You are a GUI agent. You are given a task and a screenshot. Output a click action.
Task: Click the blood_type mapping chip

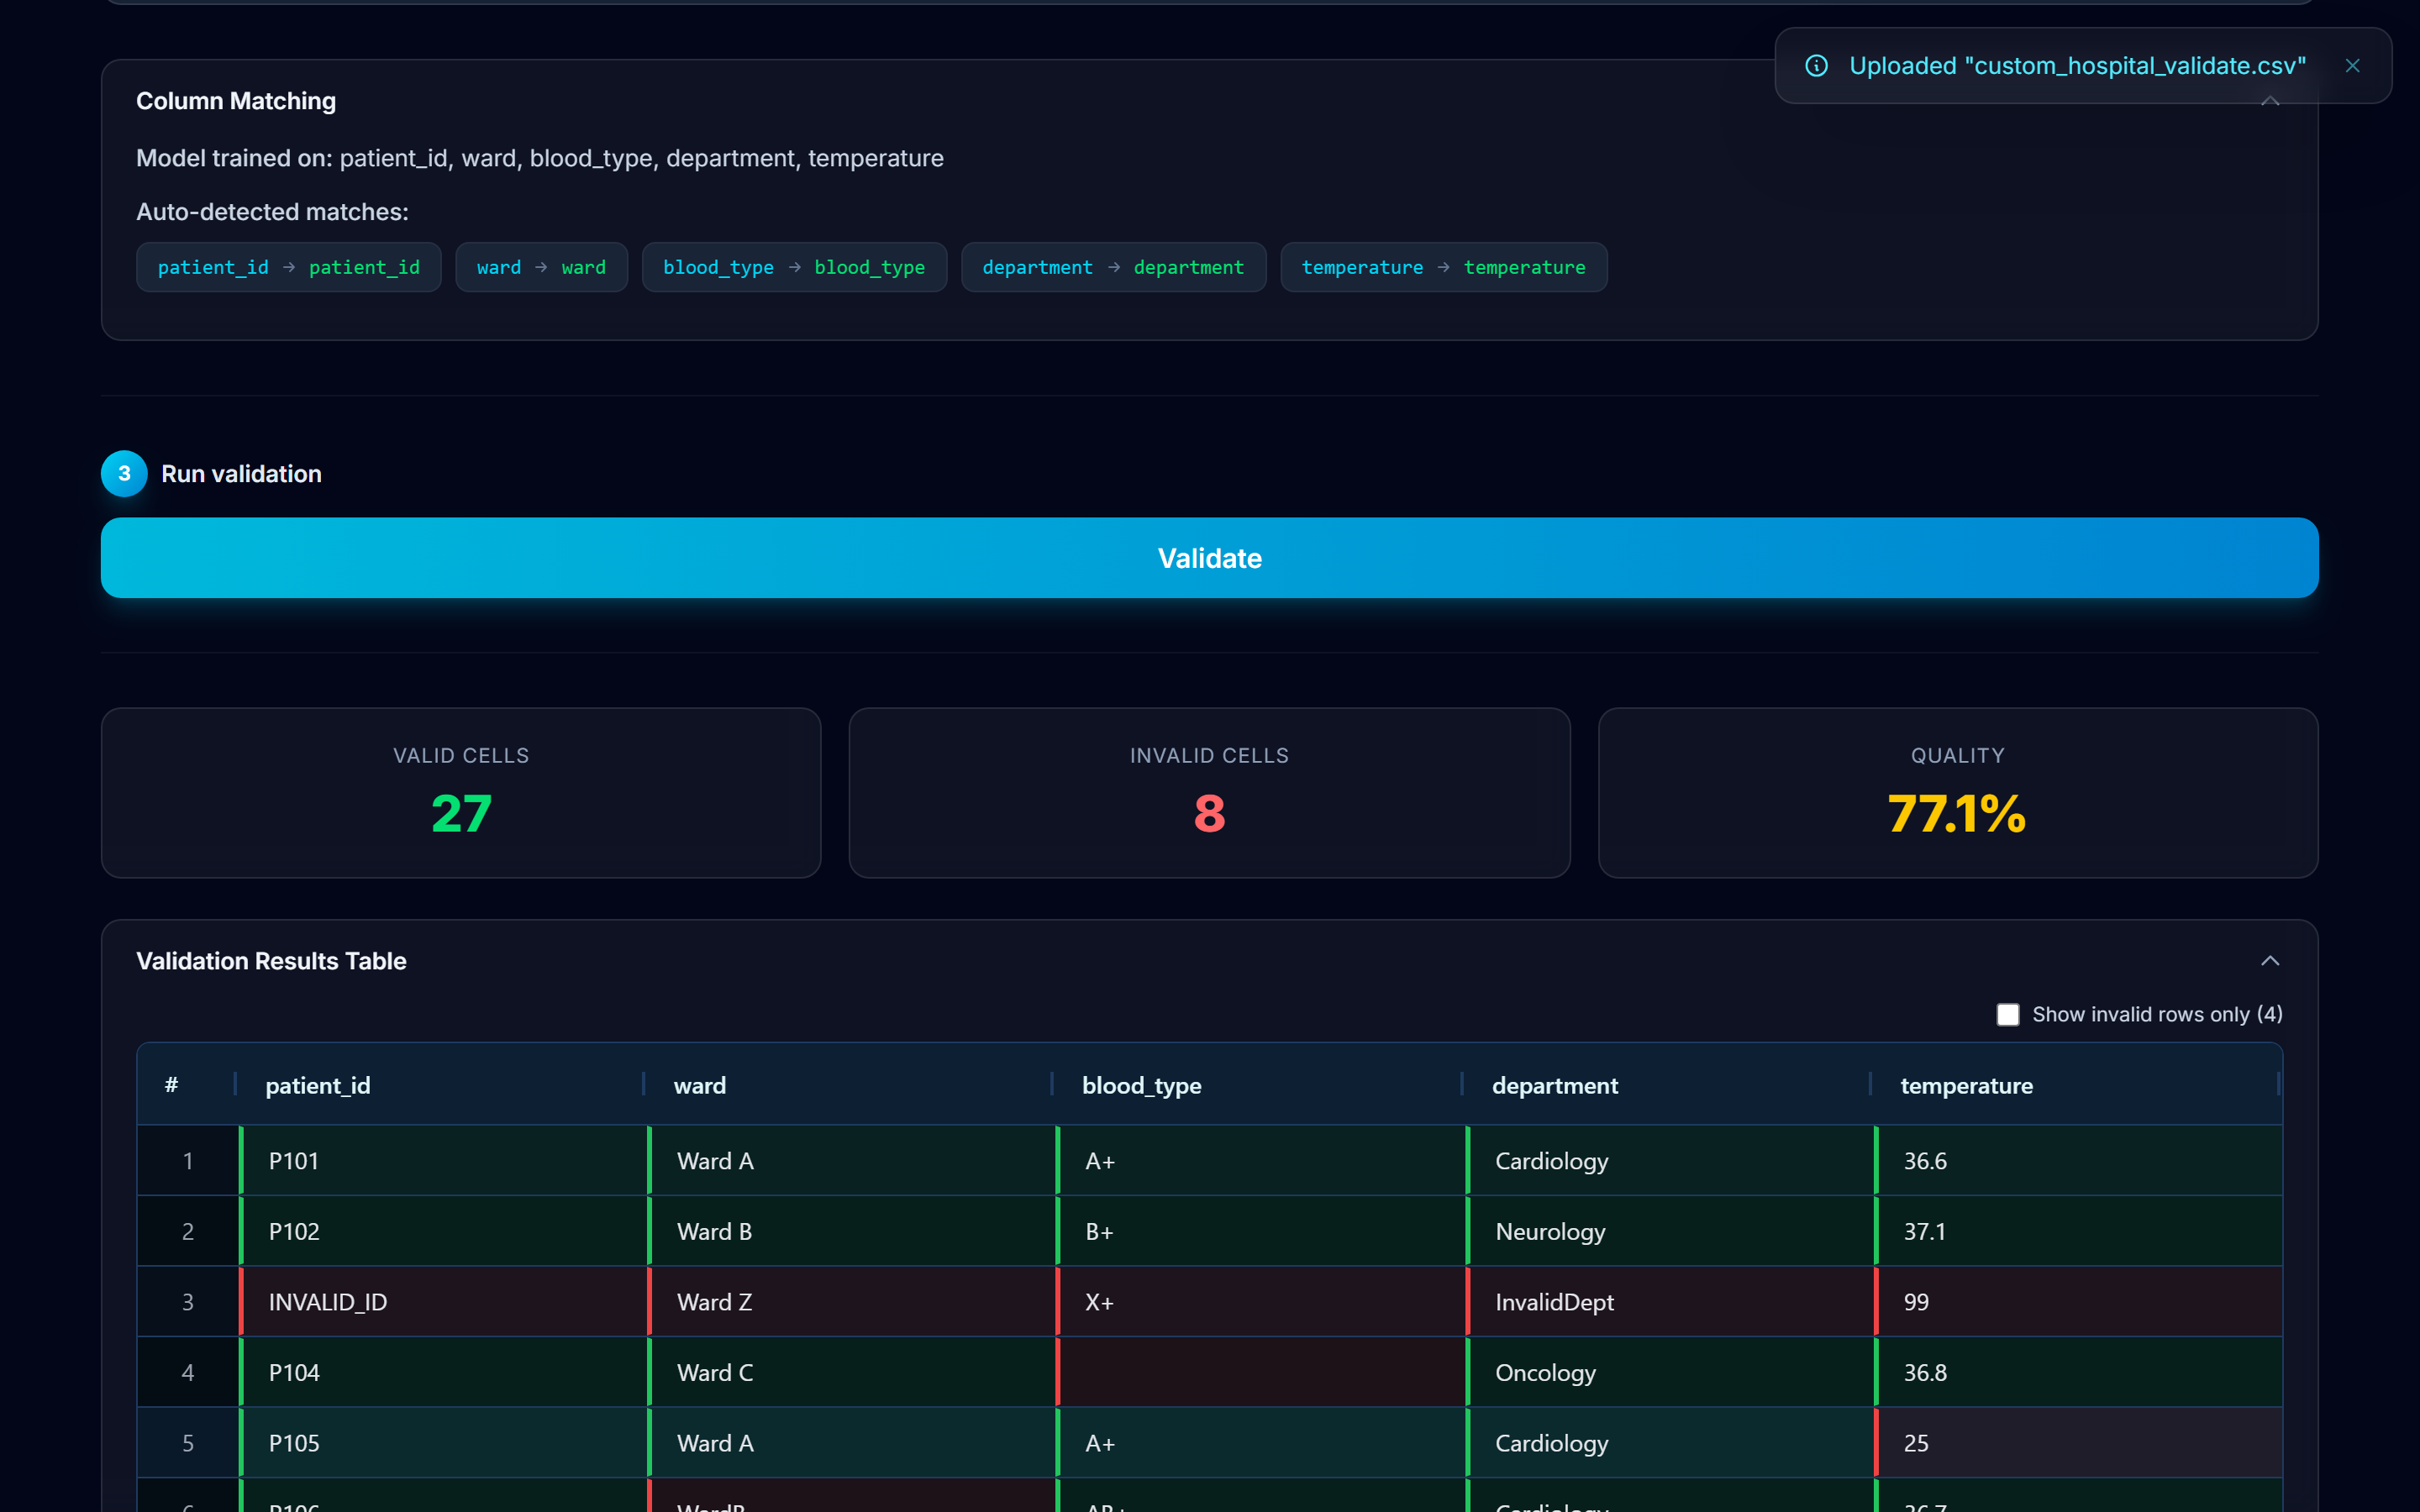pyautogui.click(x=794, y=267)
